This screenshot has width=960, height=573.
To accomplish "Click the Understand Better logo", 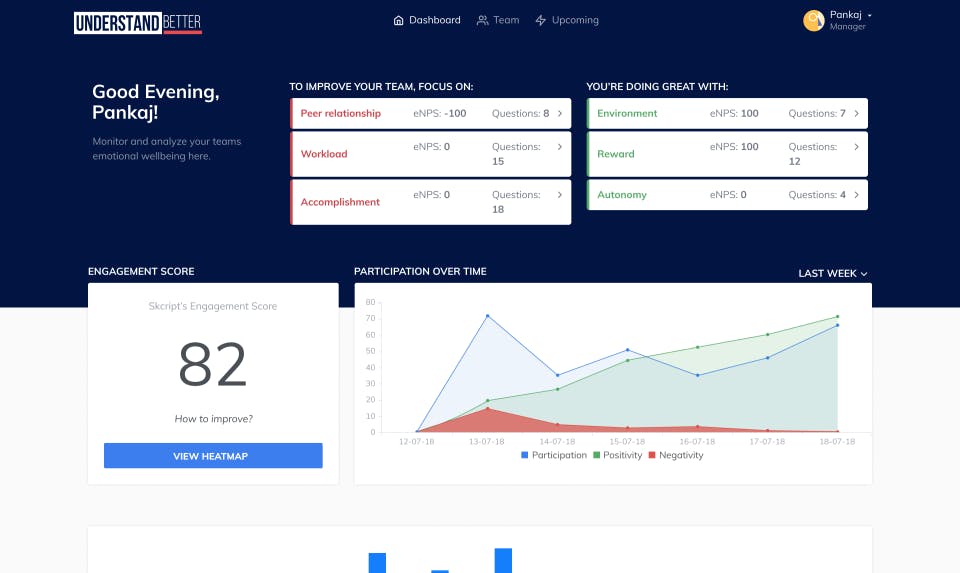I will [138, 23].
